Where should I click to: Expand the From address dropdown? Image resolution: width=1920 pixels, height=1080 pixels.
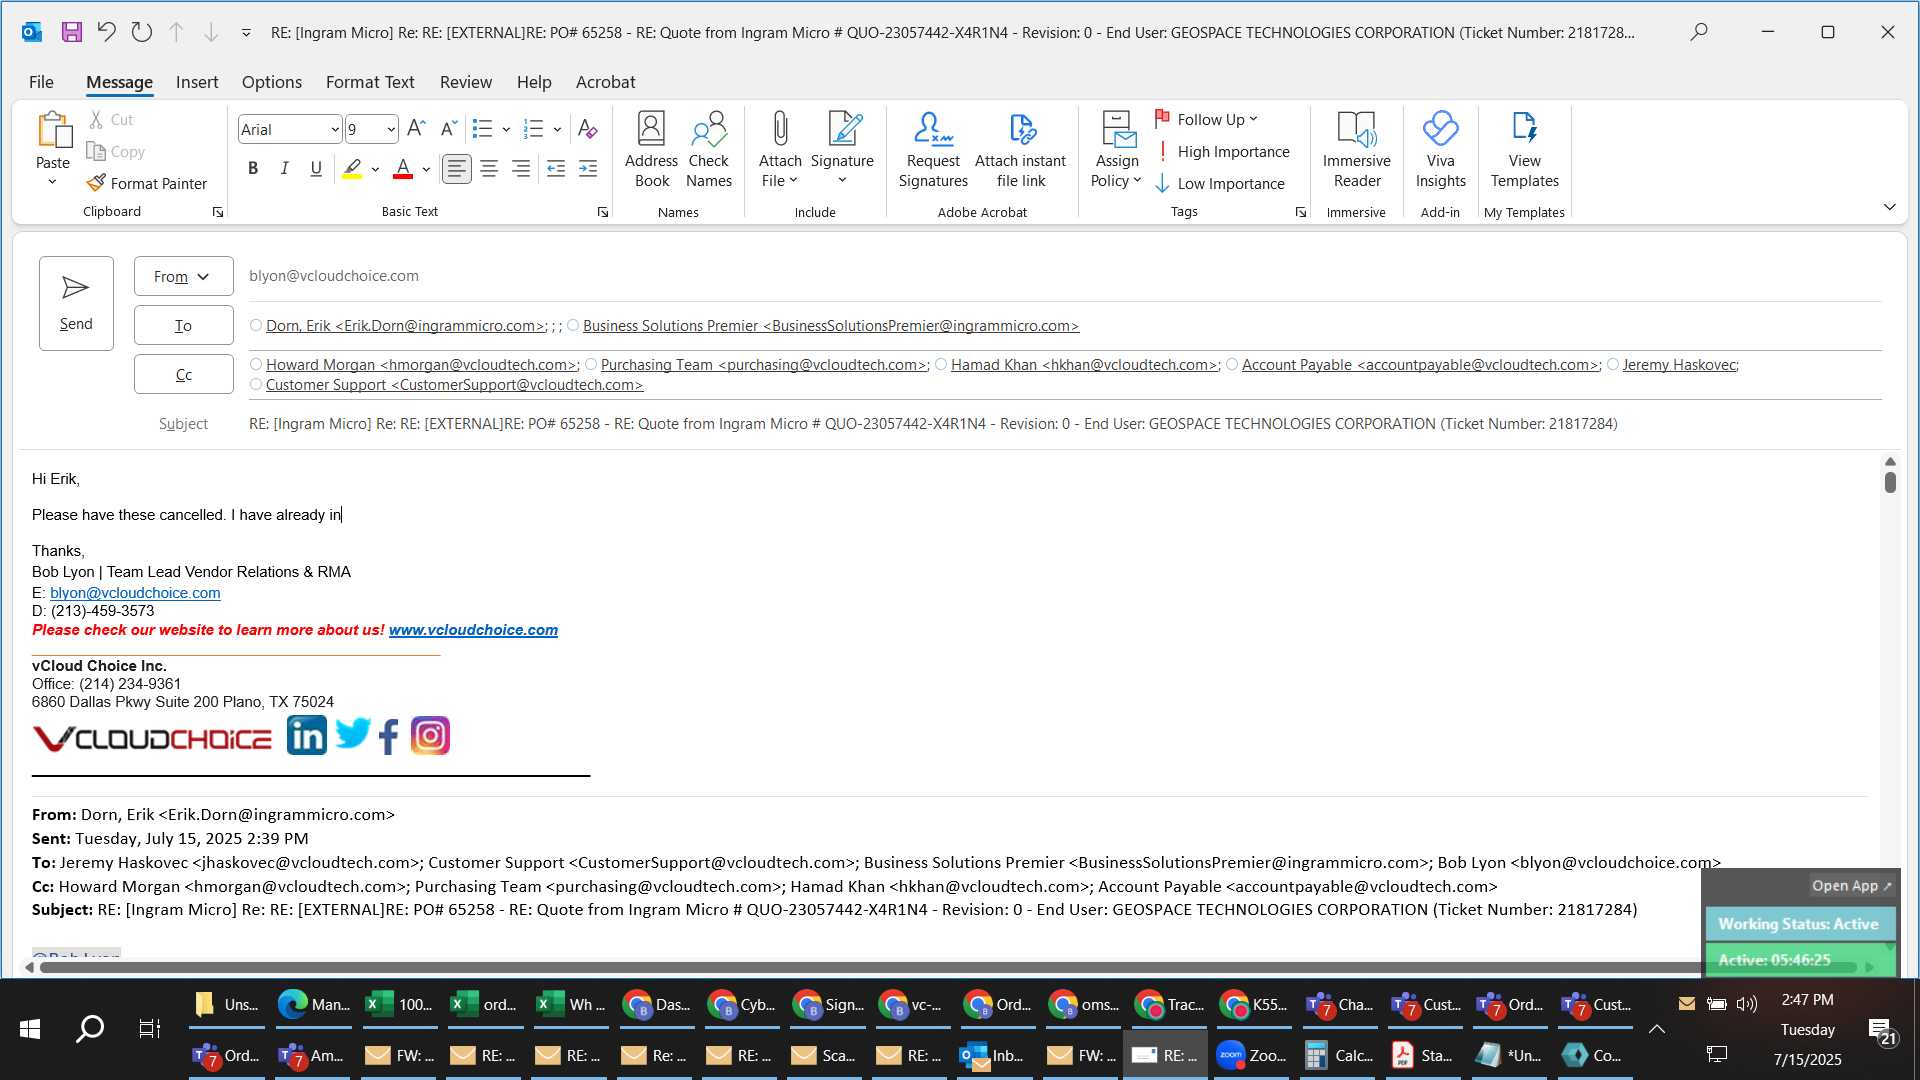pyautogui.click(x=183, y=277)
